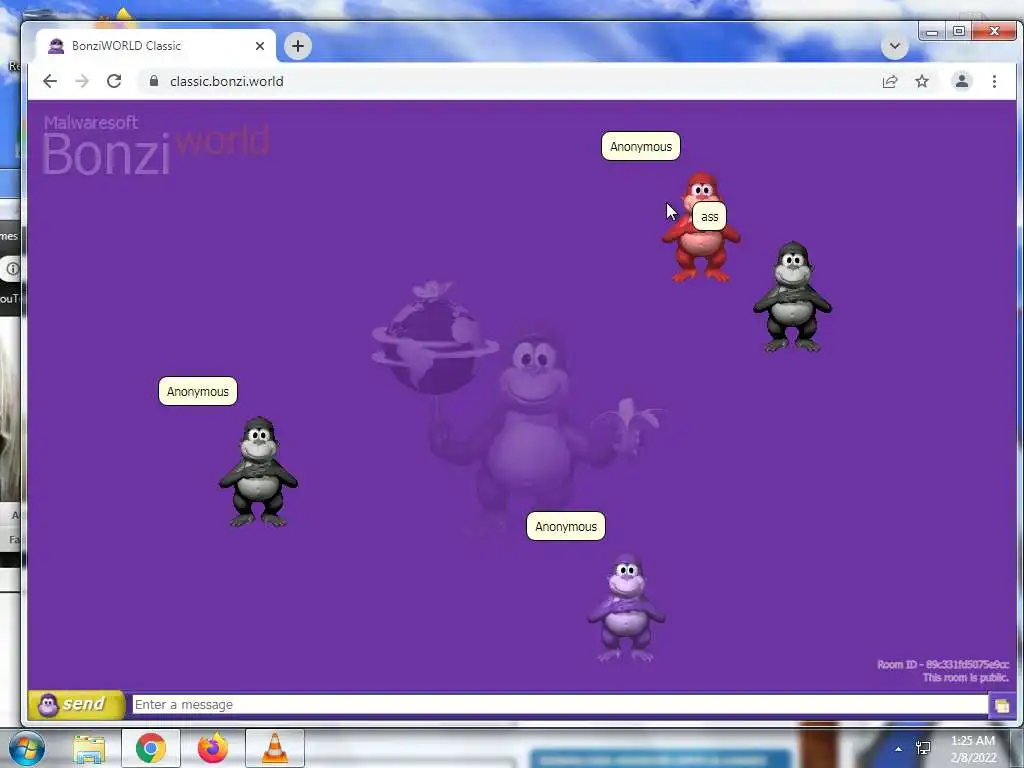Click Anonymous label above left black Bonzi
This screenshot has height=768, width=1024.
point(198,391)
